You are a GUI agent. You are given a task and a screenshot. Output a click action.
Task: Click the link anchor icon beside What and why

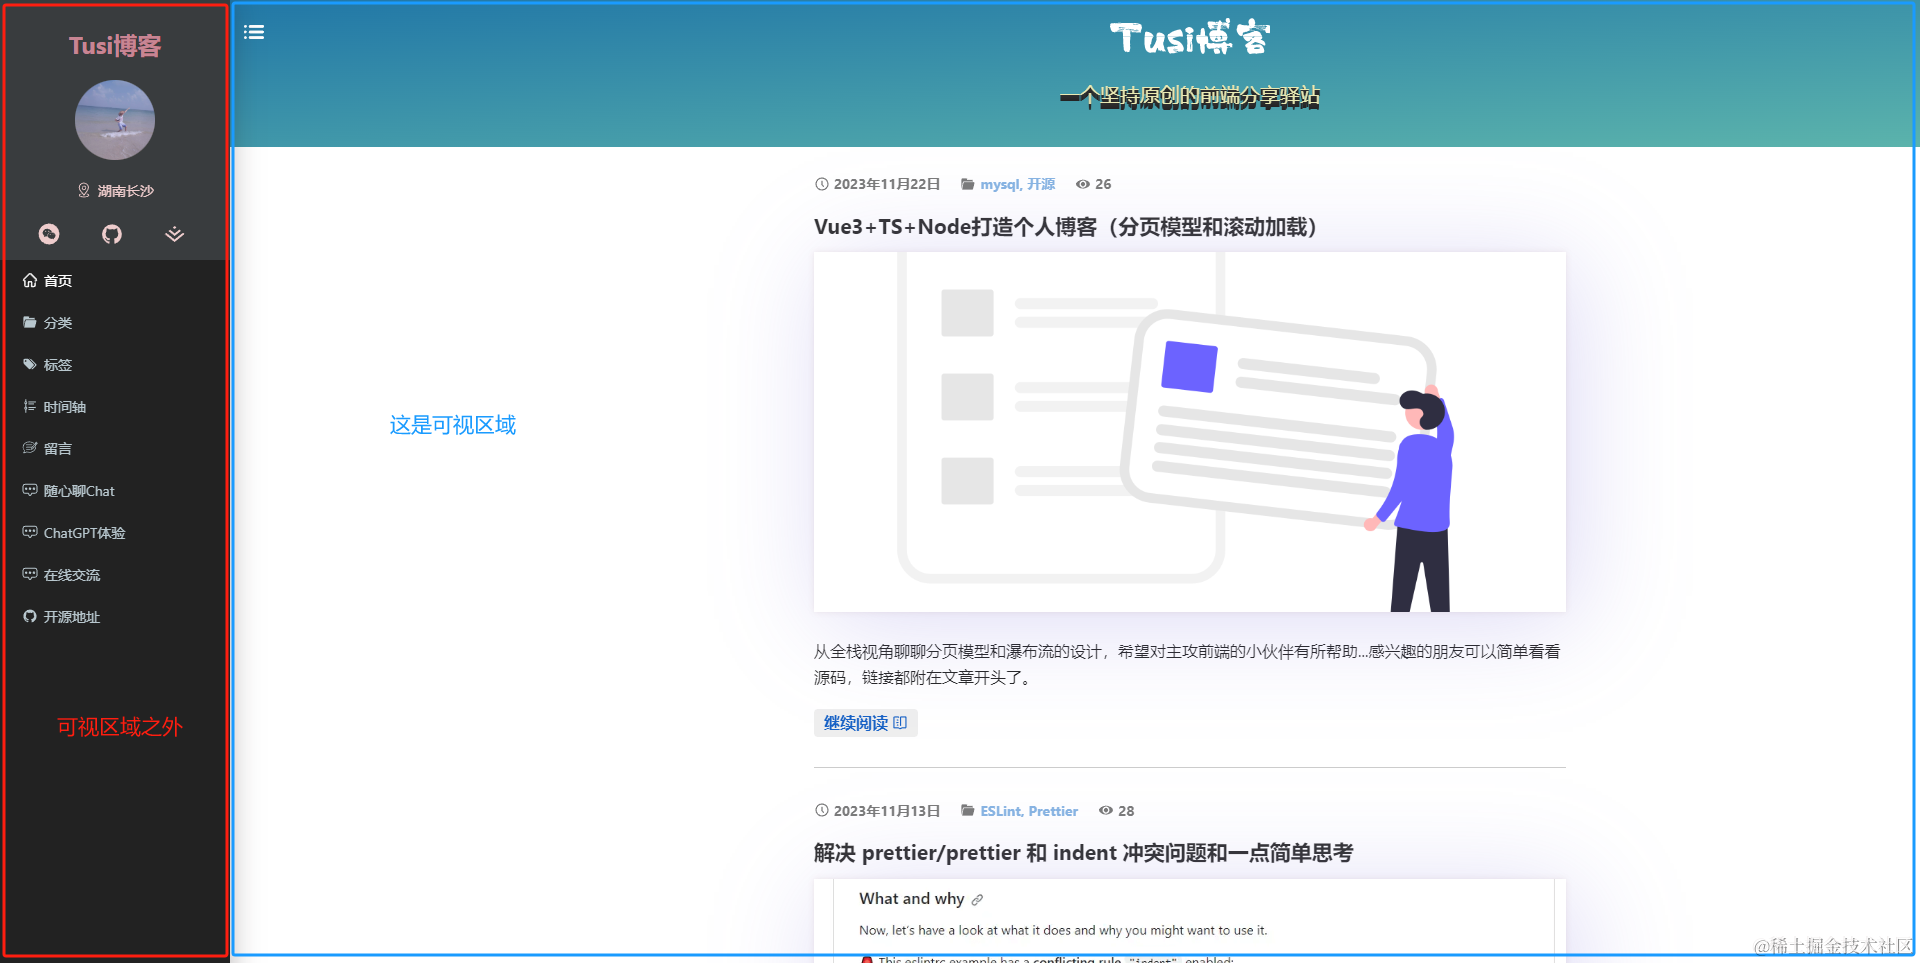point(977,900)
